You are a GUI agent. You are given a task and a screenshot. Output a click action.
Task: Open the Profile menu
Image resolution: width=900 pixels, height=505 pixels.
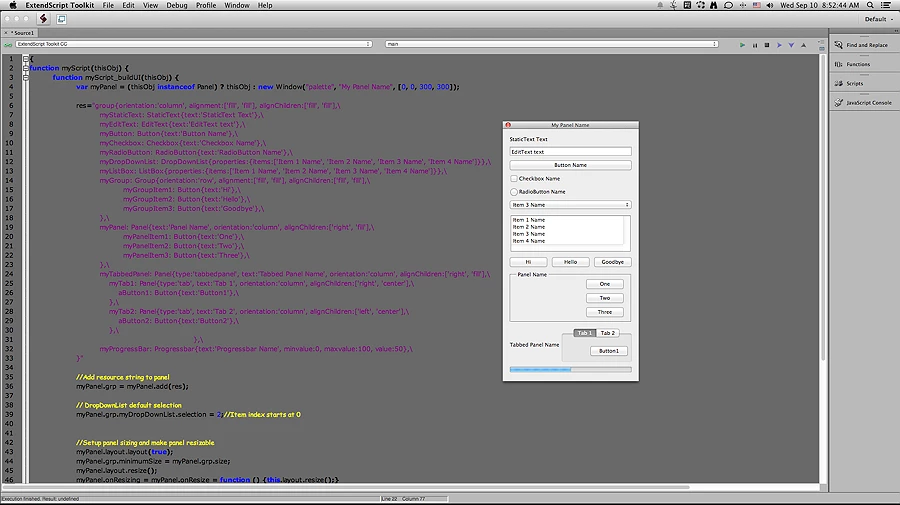click(x=205, y=5)
